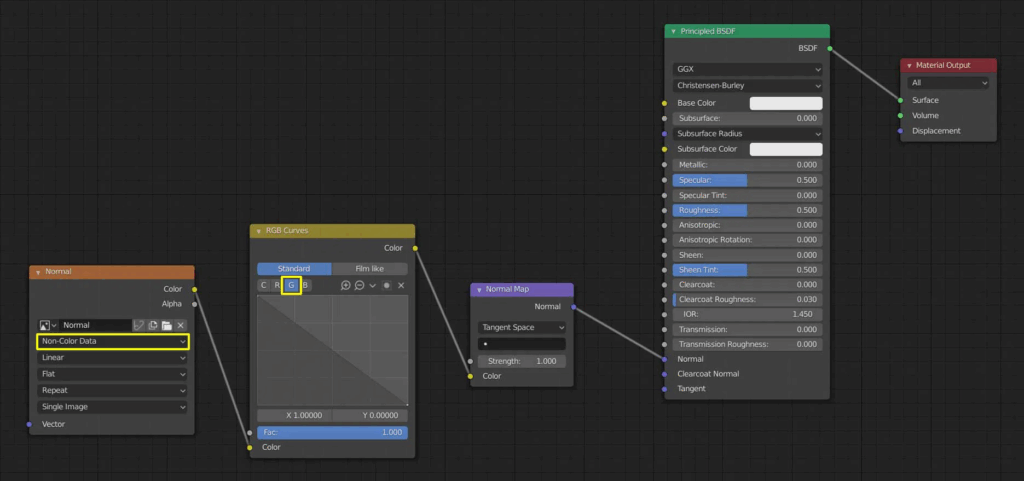This screenshot has height=481, width=1024.
Task: Click RGB Curves Color output socket
Action: click(x=415, y=248)
